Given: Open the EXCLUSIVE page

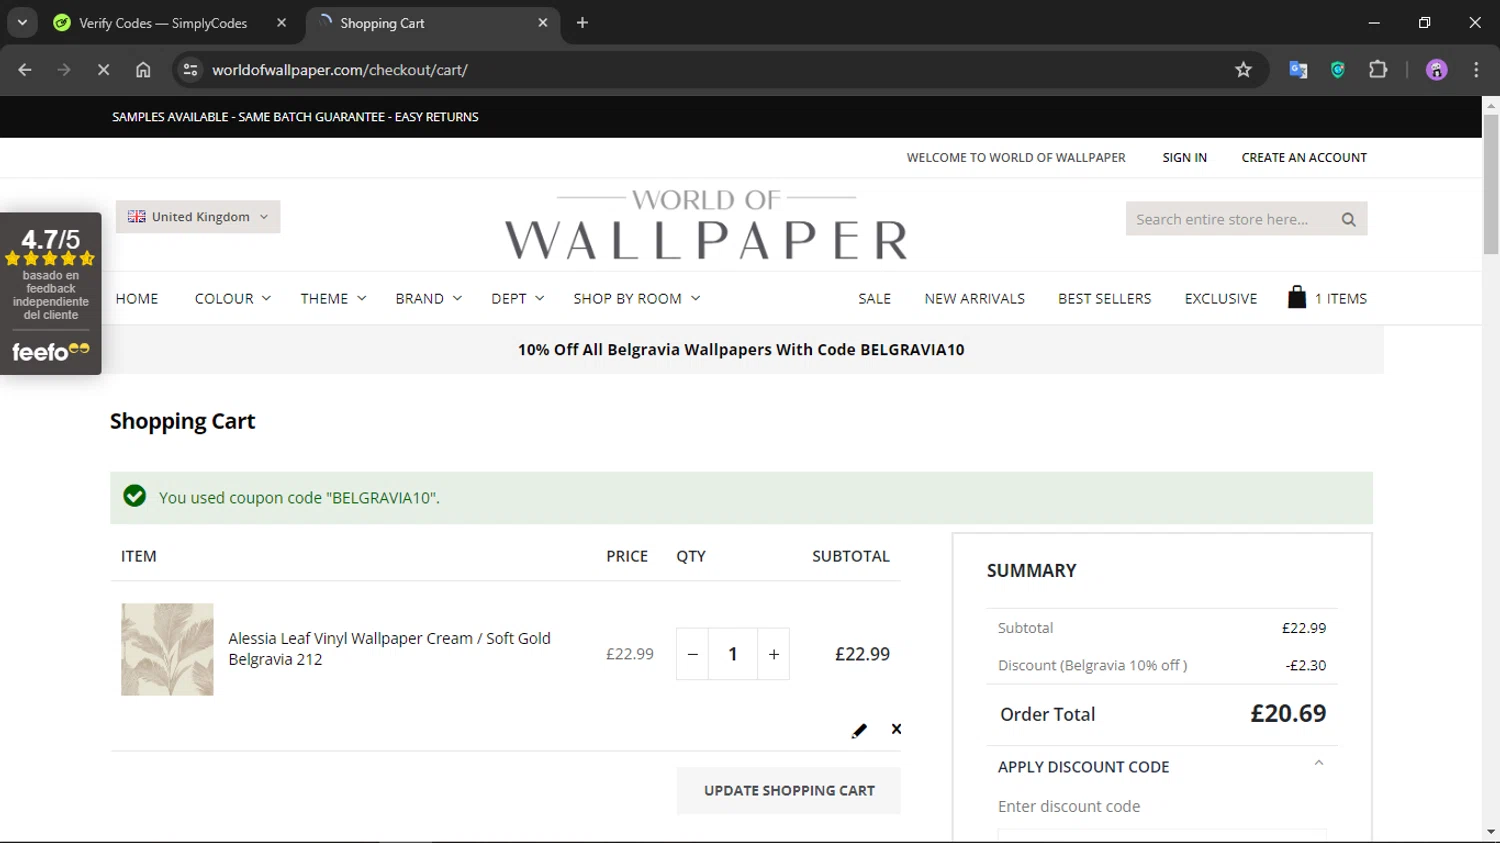Looking at the screenshot, I should click(1220, 299).
